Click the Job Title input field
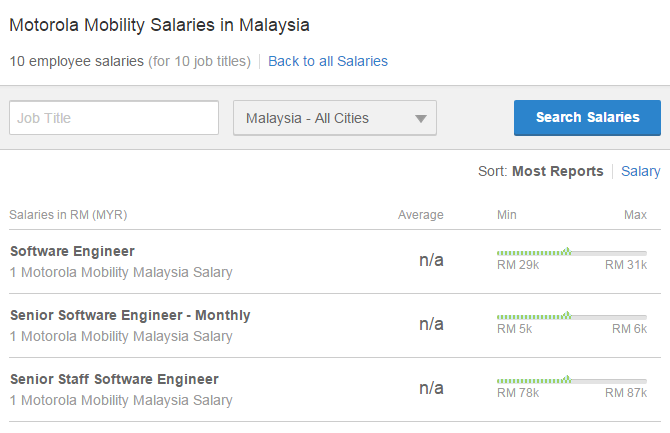Image resolution: width=670 pixels, height=433 pixels. coord(114,118)
